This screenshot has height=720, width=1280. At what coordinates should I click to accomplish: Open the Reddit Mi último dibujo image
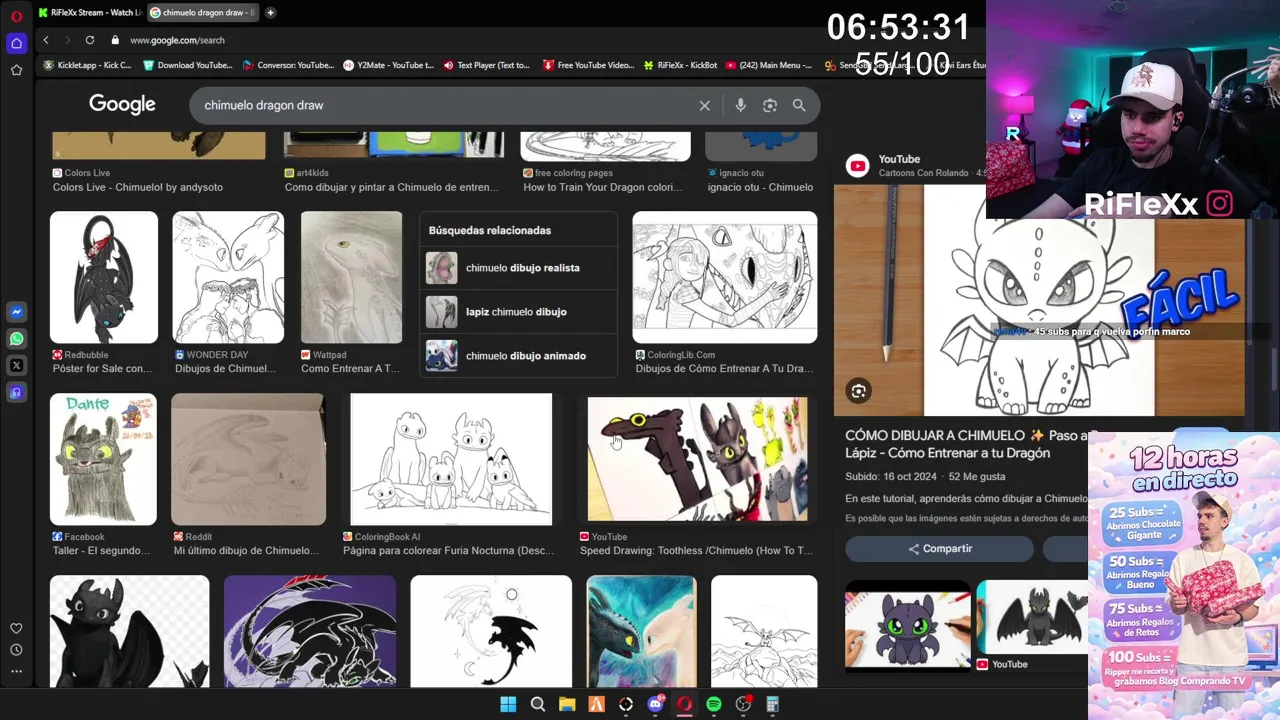click(x=248, y=459)
